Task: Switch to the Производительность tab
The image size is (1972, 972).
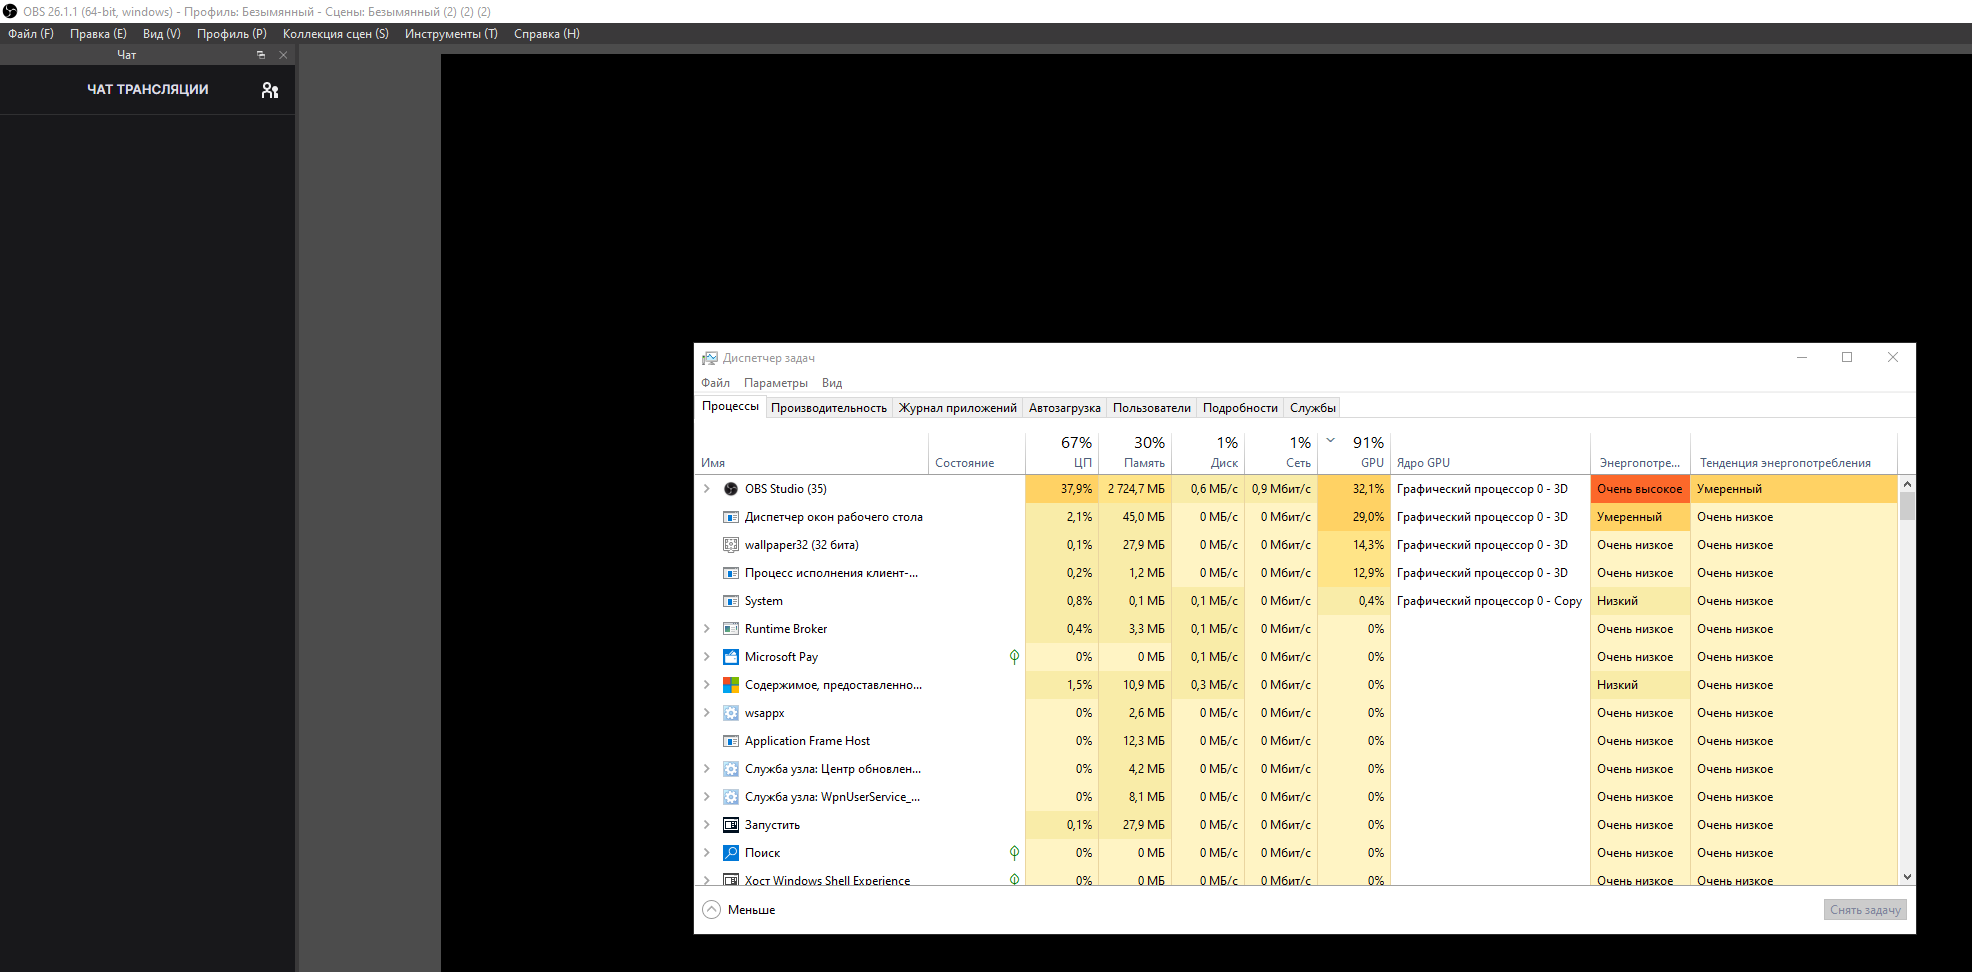Action: pyautogui.click(x=828, y=407)
